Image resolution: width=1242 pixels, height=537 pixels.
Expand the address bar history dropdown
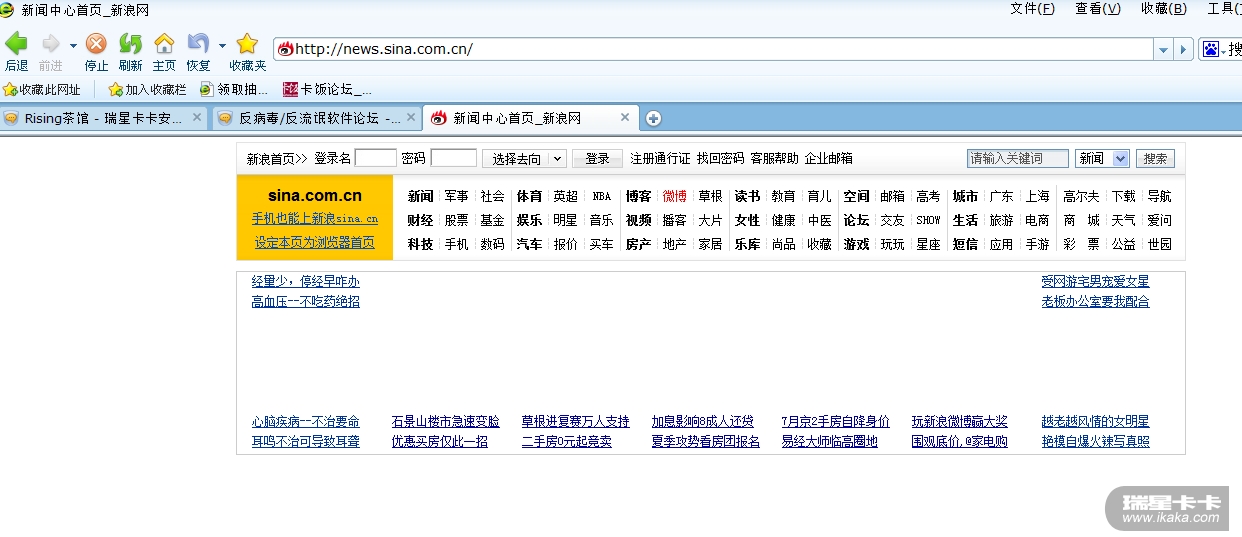click(x=1163, y=49)
